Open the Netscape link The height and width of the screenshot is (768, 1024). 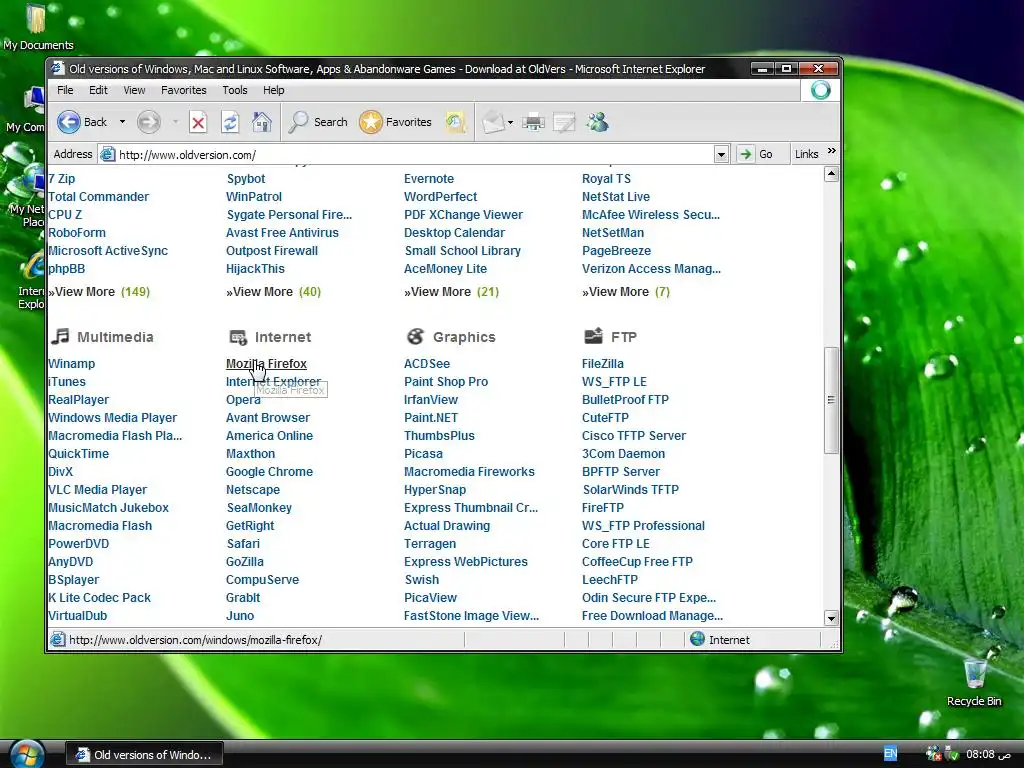pyautogui.click(x=253, y=490)
